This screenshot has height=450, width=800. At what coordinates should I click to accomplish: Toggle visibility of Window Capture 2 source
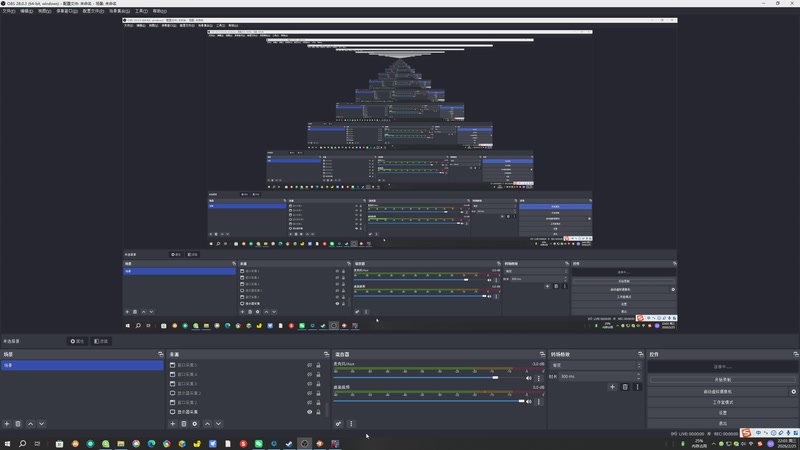pyautogui.click(x=309, y=402)
